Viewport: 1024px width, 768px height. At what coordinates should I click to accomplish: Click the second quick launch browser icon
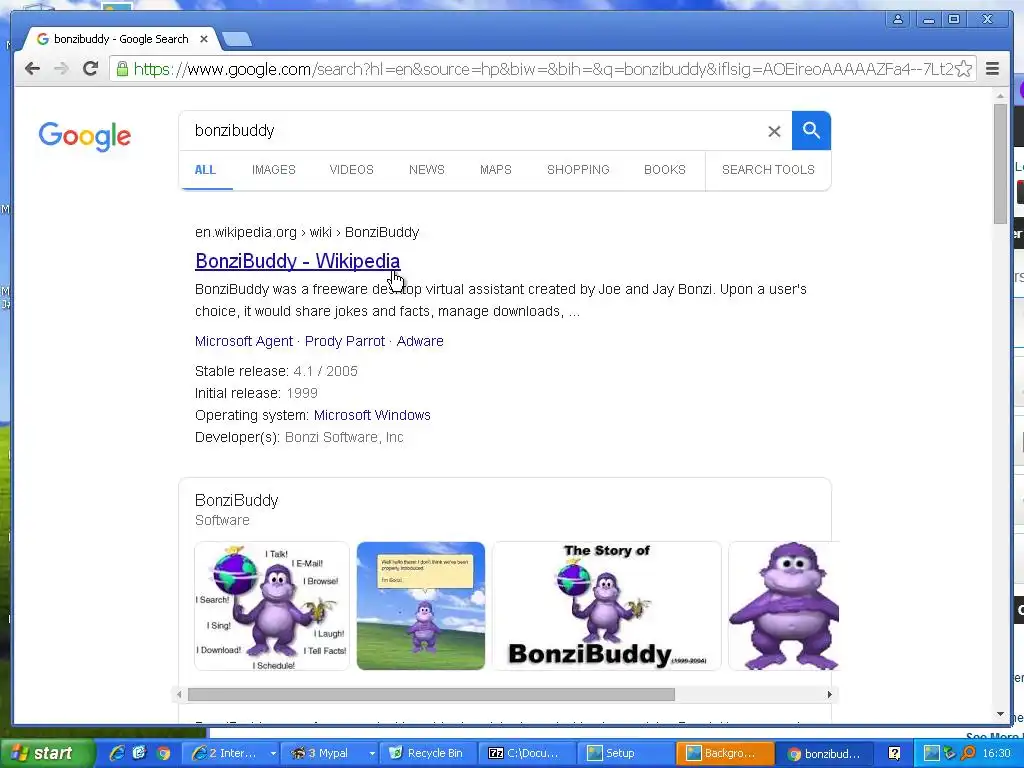[x=140, y=754]
